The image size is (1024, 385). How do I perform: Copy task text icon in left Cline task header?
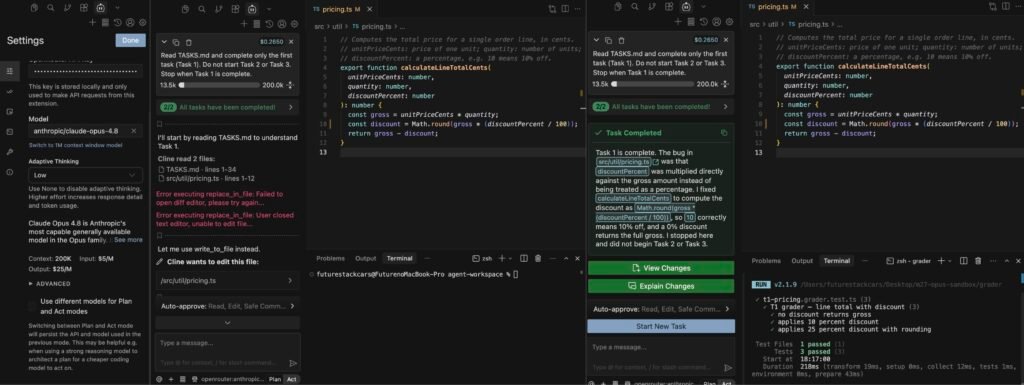[176, 41]
